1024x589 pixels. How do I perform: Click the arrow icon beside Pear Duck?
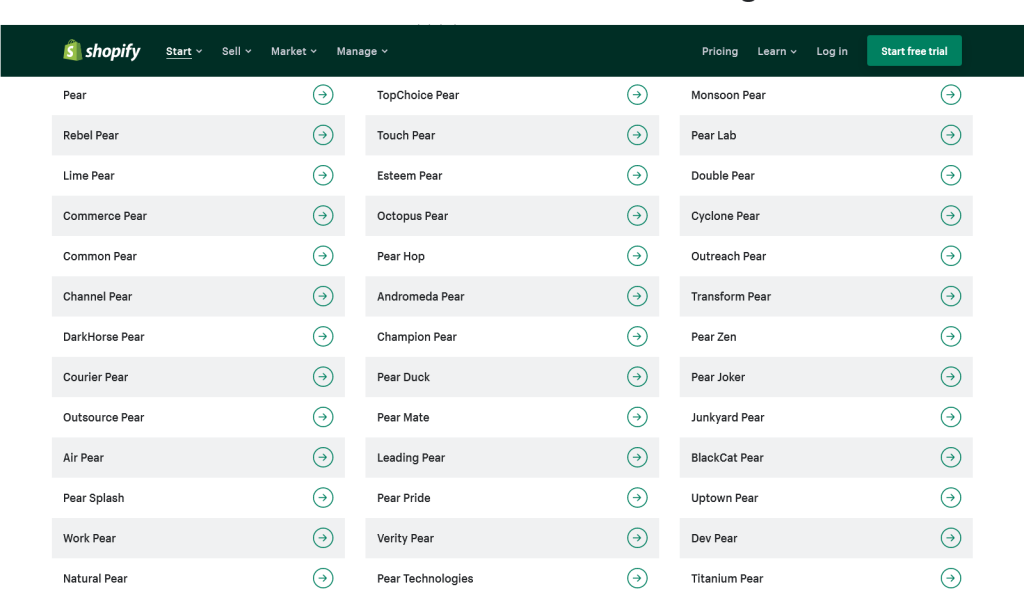pos(637,377)
